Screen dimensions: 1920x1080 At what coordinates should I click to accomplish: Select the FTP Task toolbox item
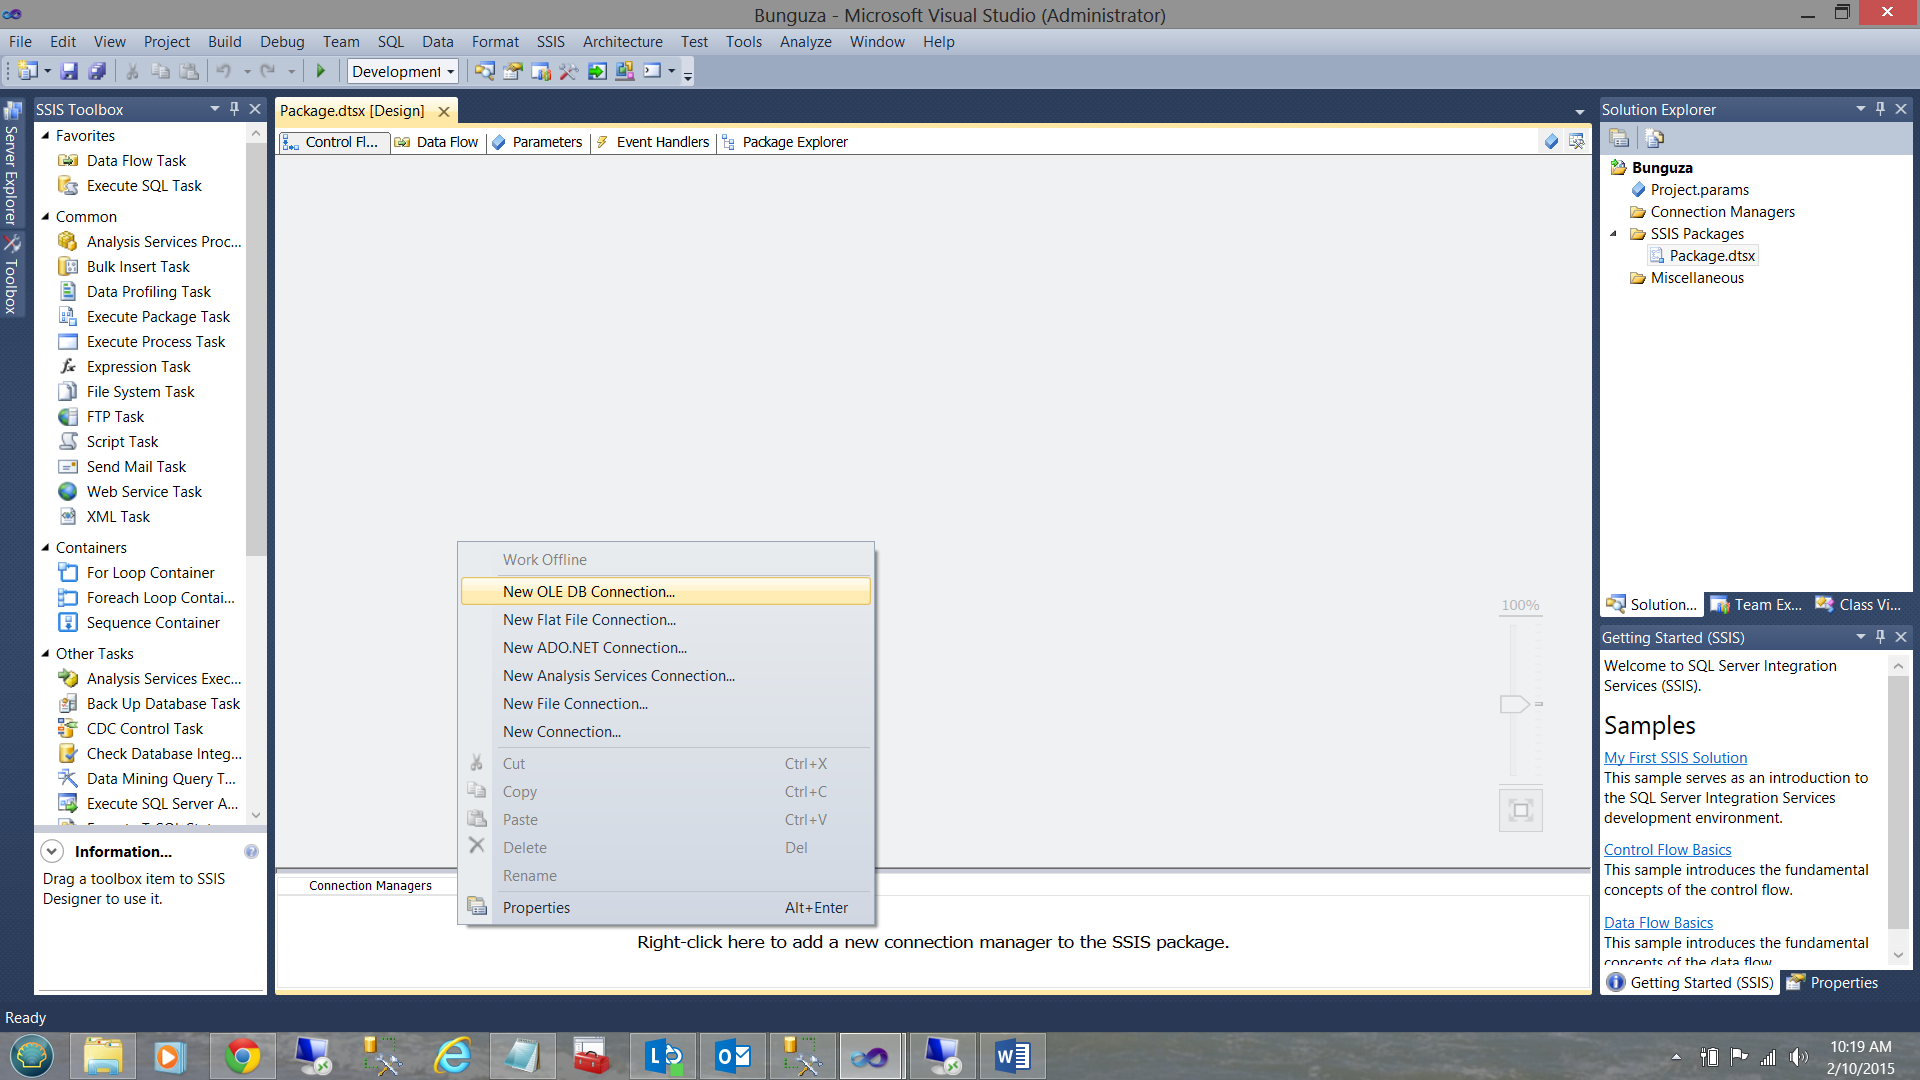click(115, 417)
